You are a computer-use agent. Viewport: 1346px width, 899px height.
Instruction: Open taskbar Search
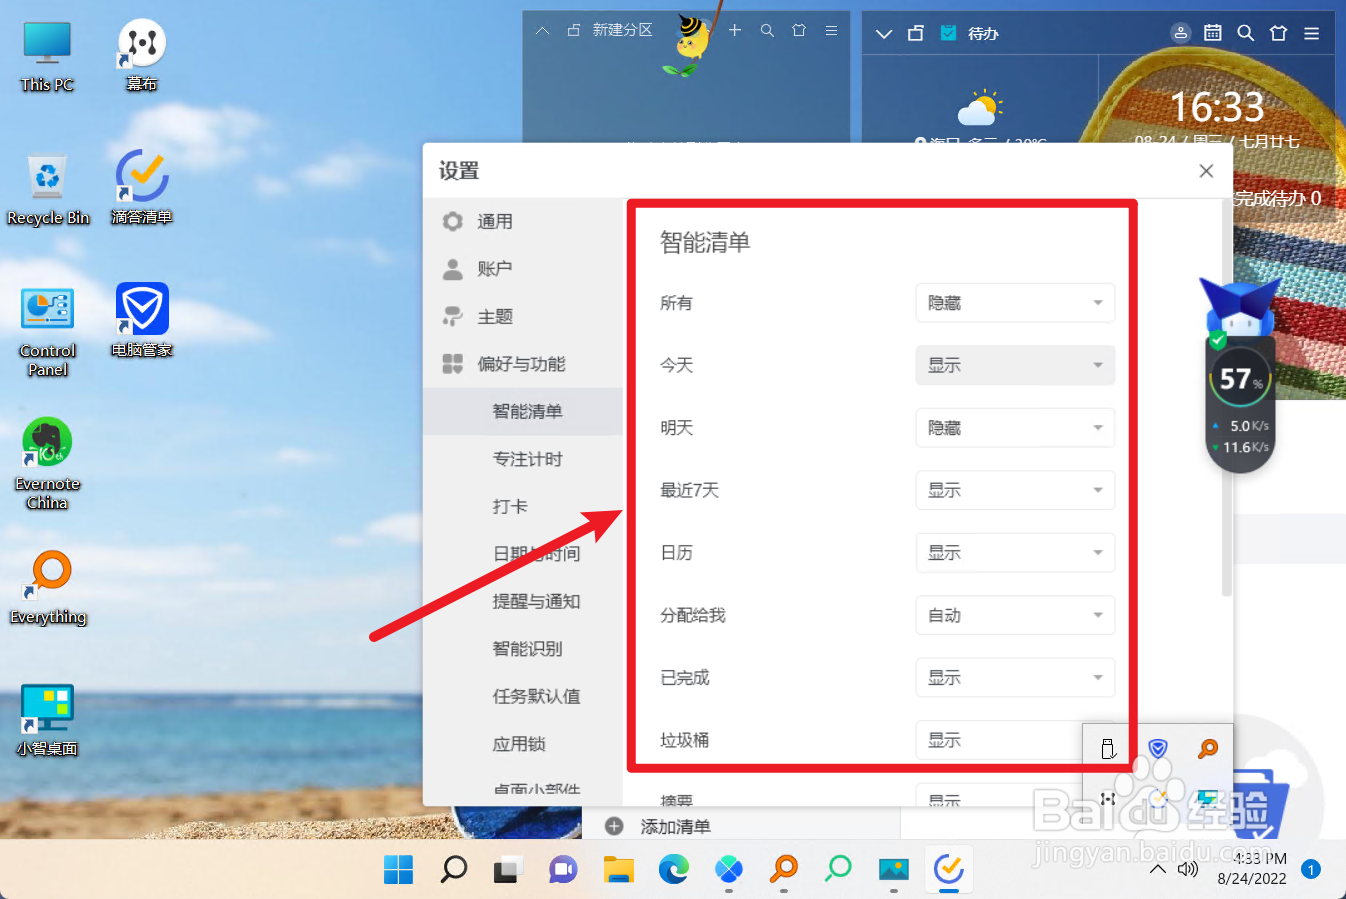point(453,869)
